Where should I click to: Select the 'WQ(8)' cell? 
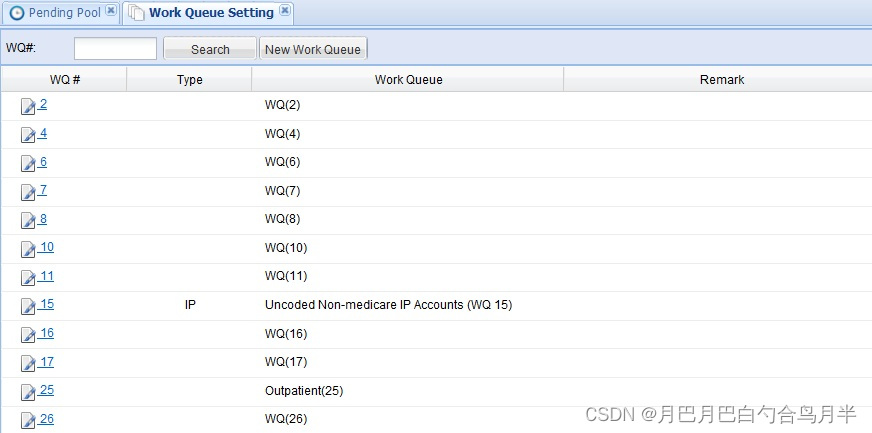click(x=283, y=220)
